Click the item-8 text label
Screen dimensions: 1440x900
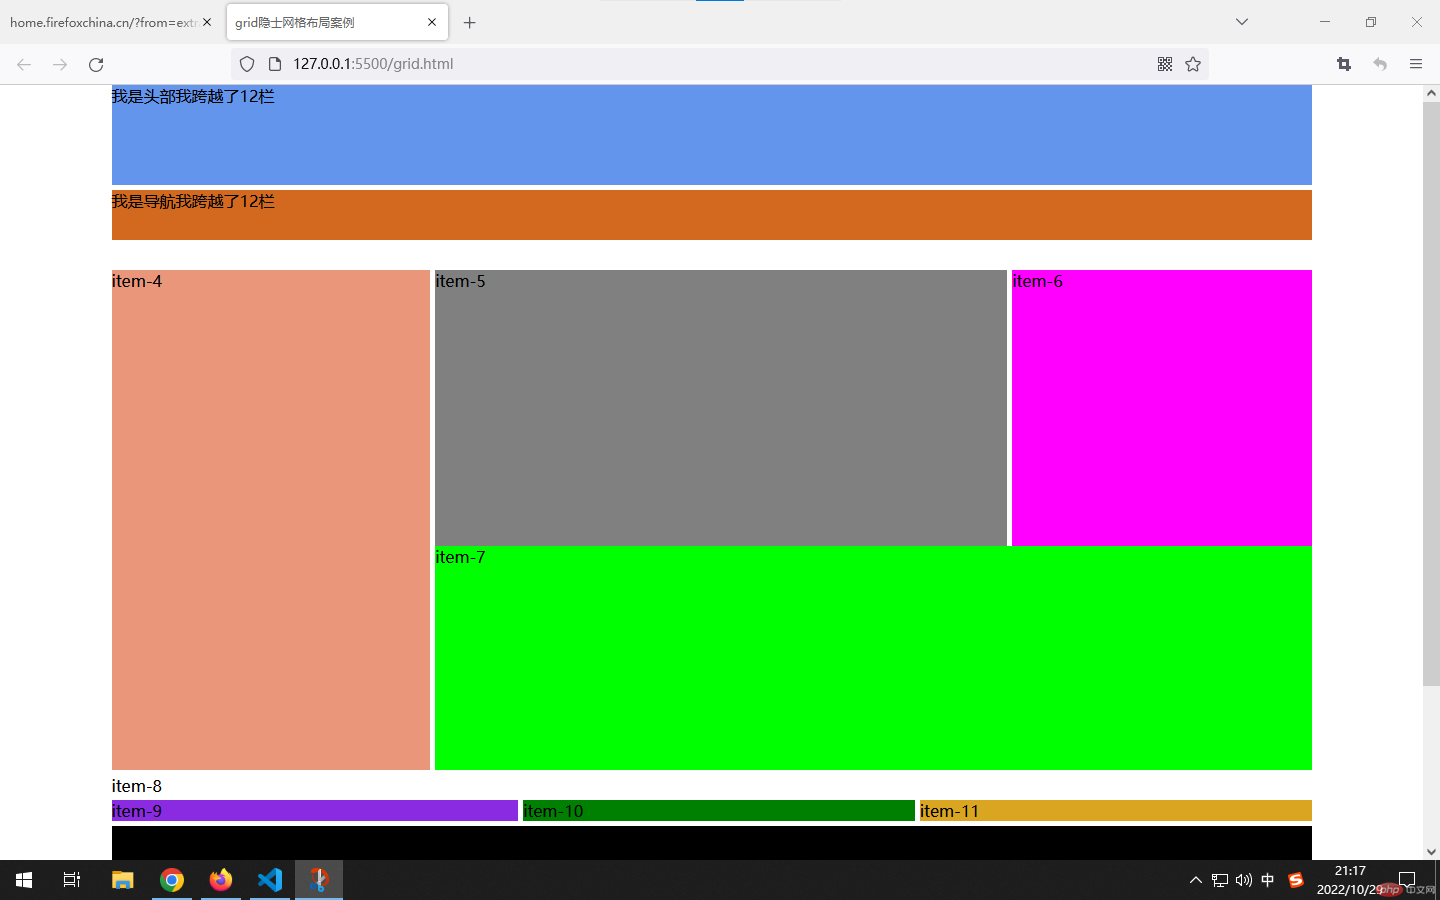tap(137, 786)
